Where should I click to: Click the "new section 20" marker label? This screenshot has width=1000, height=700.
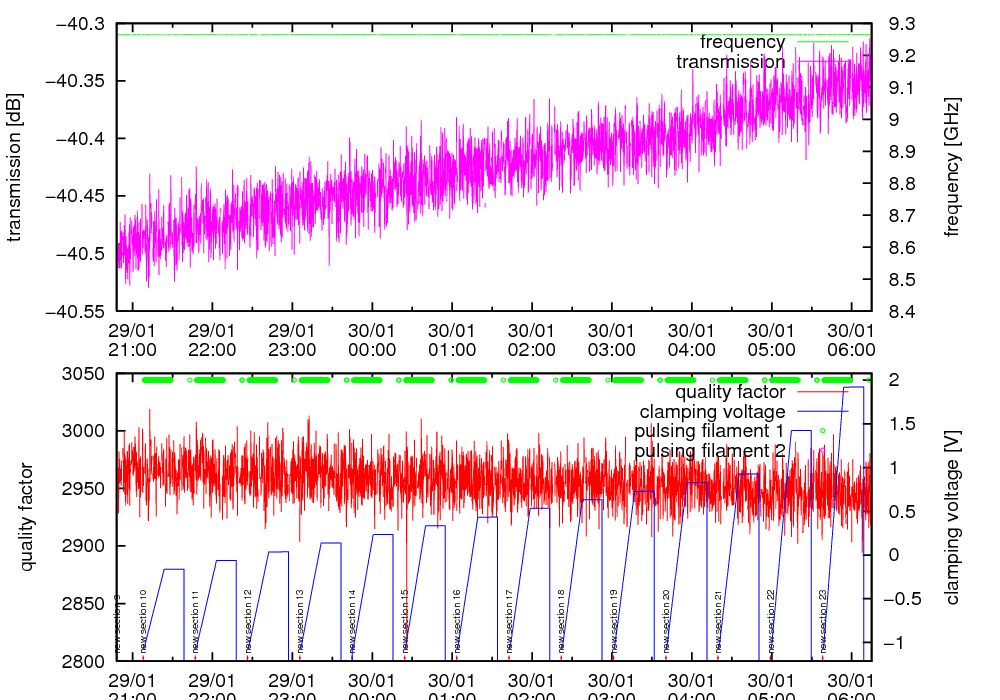[666, 621]
